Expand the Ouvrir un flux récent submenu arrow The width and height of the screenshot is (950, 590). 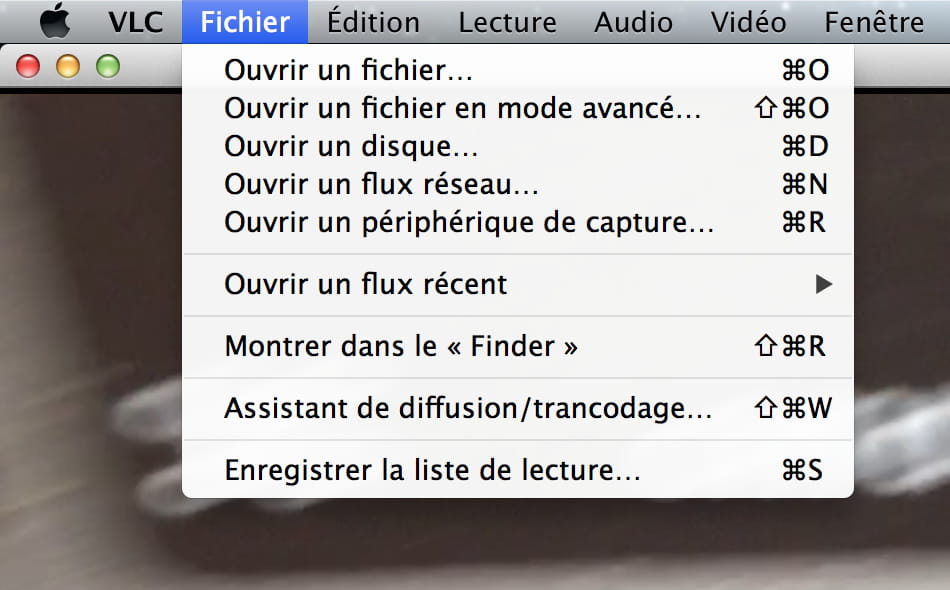tap(823, 284)
